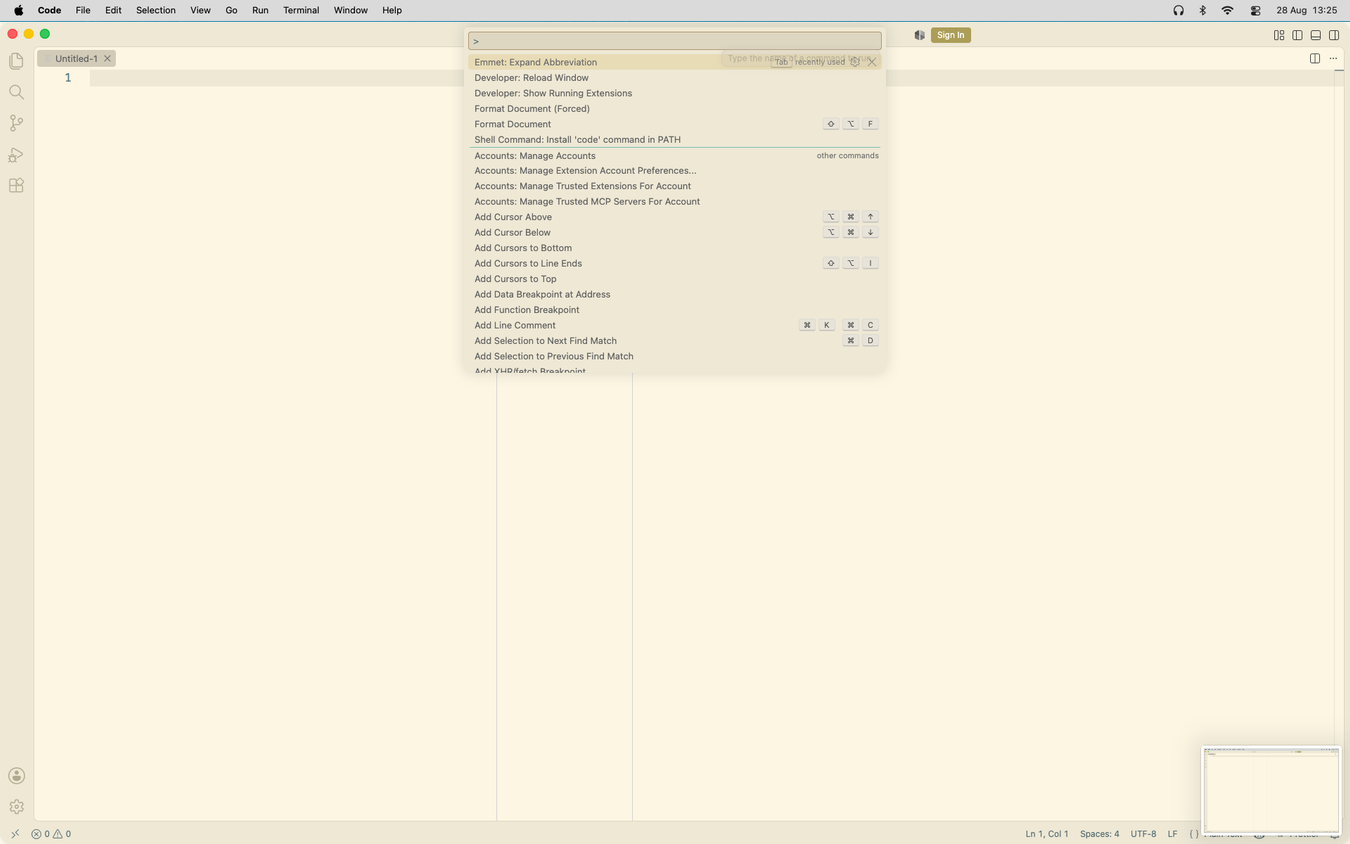Toggle the bottom Panel

tap(1316, 35)
